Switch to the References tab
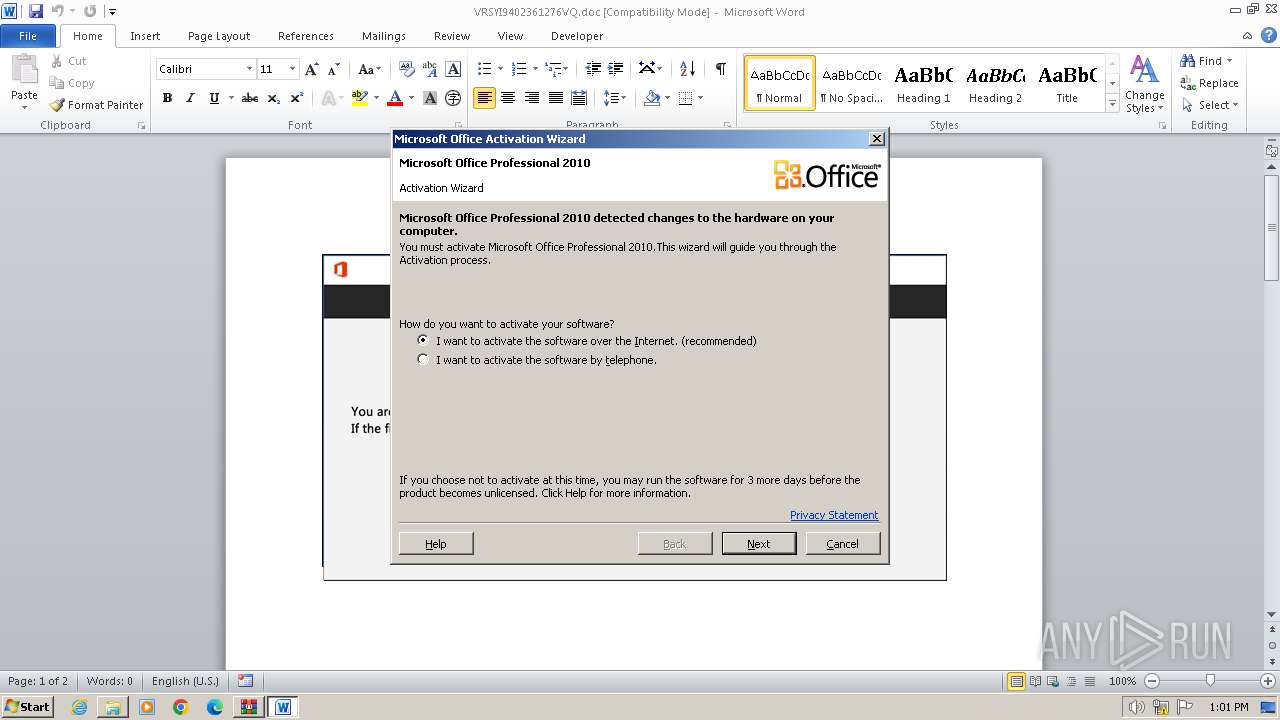The height and width of the screenshot is (720, 1280). click(x=306, y=36)
